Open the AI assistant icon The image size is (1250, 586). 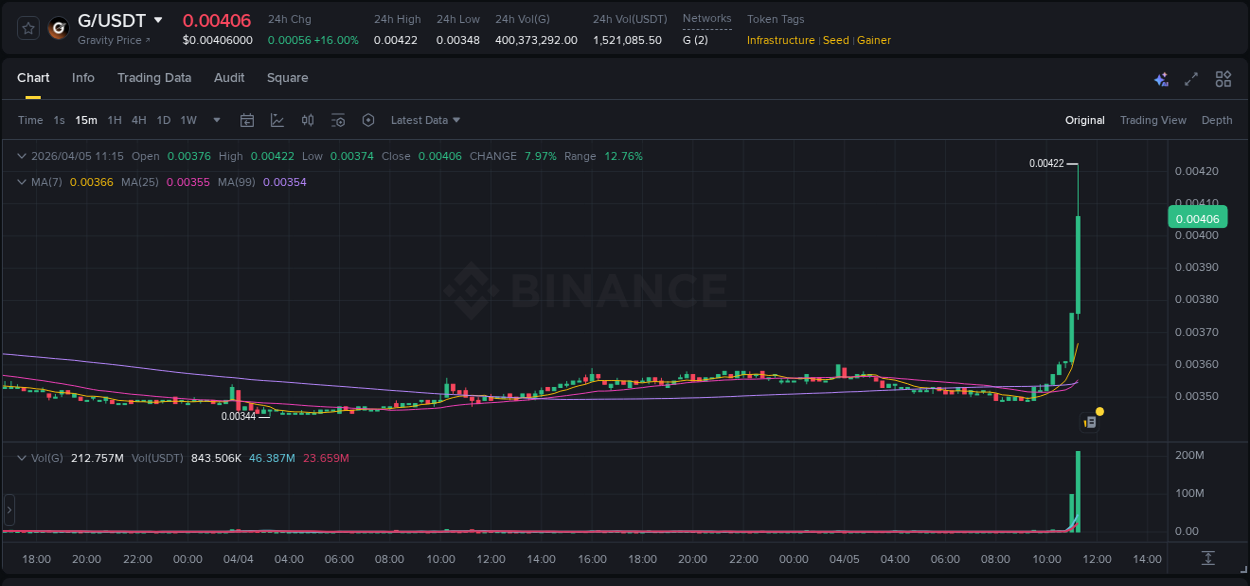pyautogui.click(x=1161, y=78)
